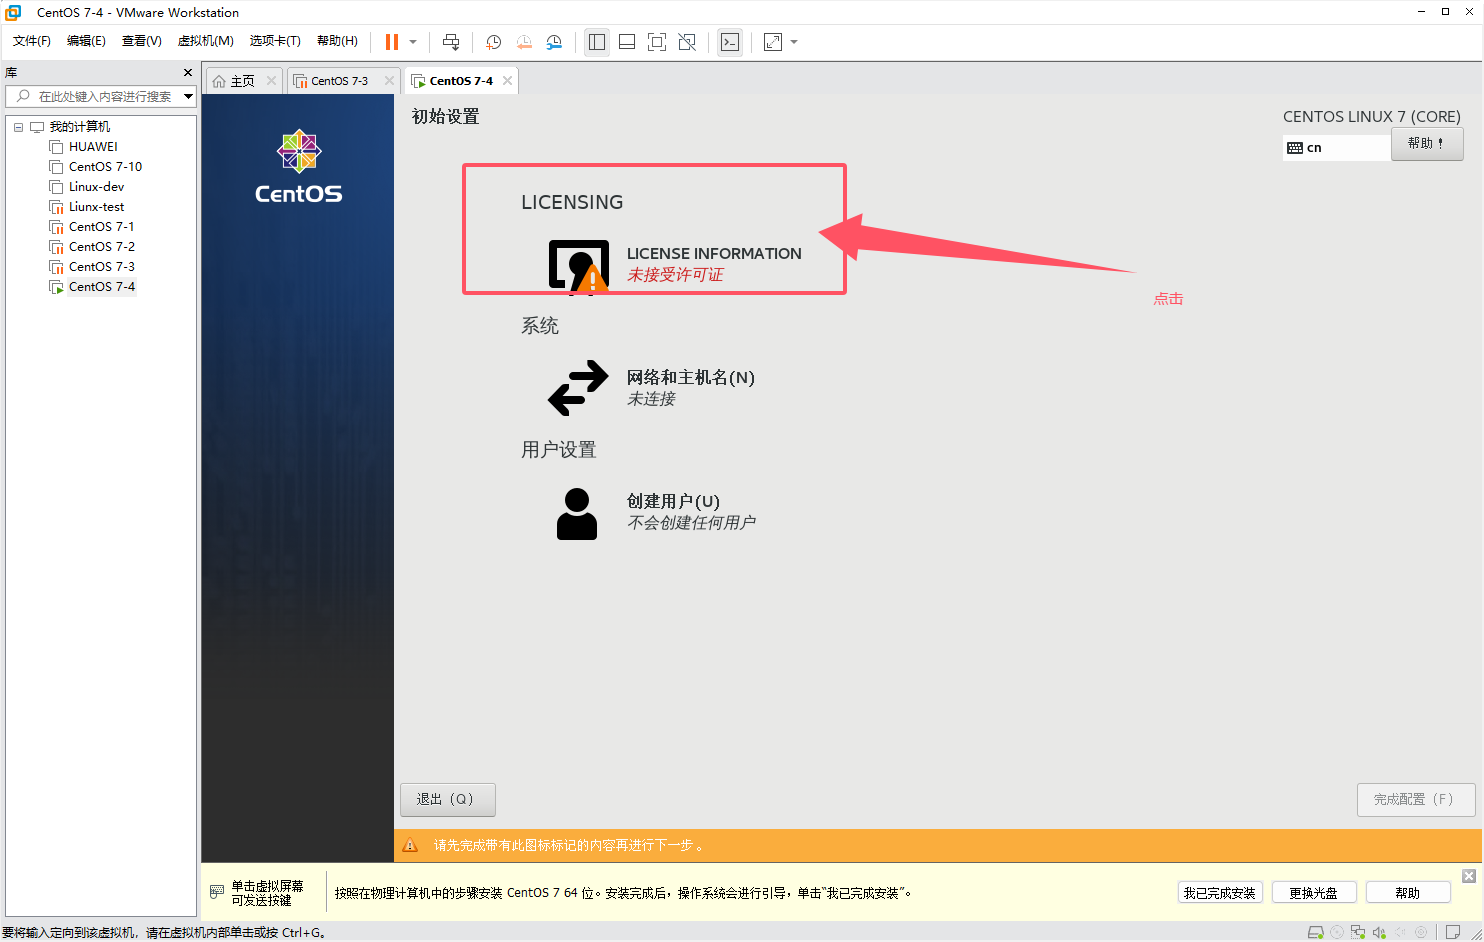Click the sound card status icon

coord(1379,932)
